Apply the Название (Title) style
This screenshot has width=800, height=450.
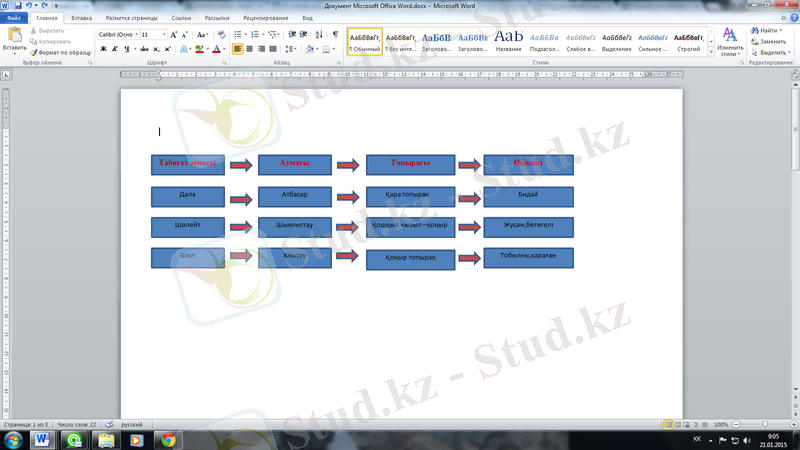(508, 40)
